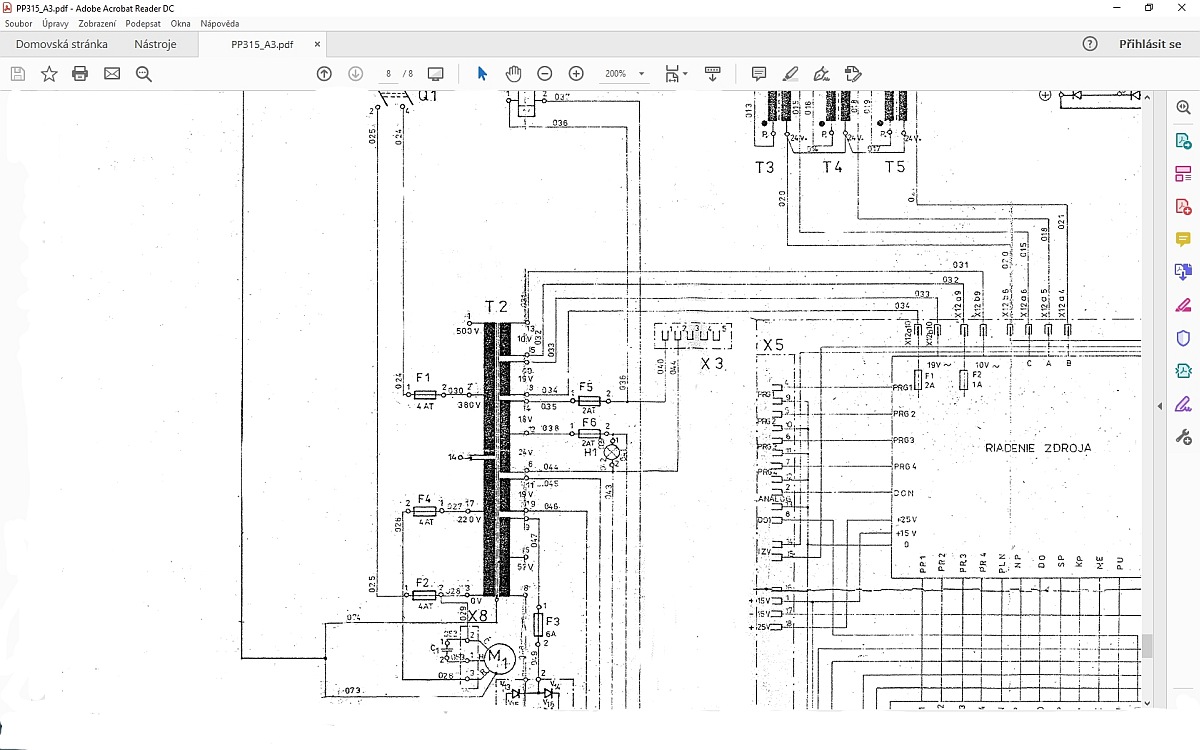The width and height of the screenshot is (1200, 750).
Task: Zoom out with the minus circle button
Action: (545, 74)
